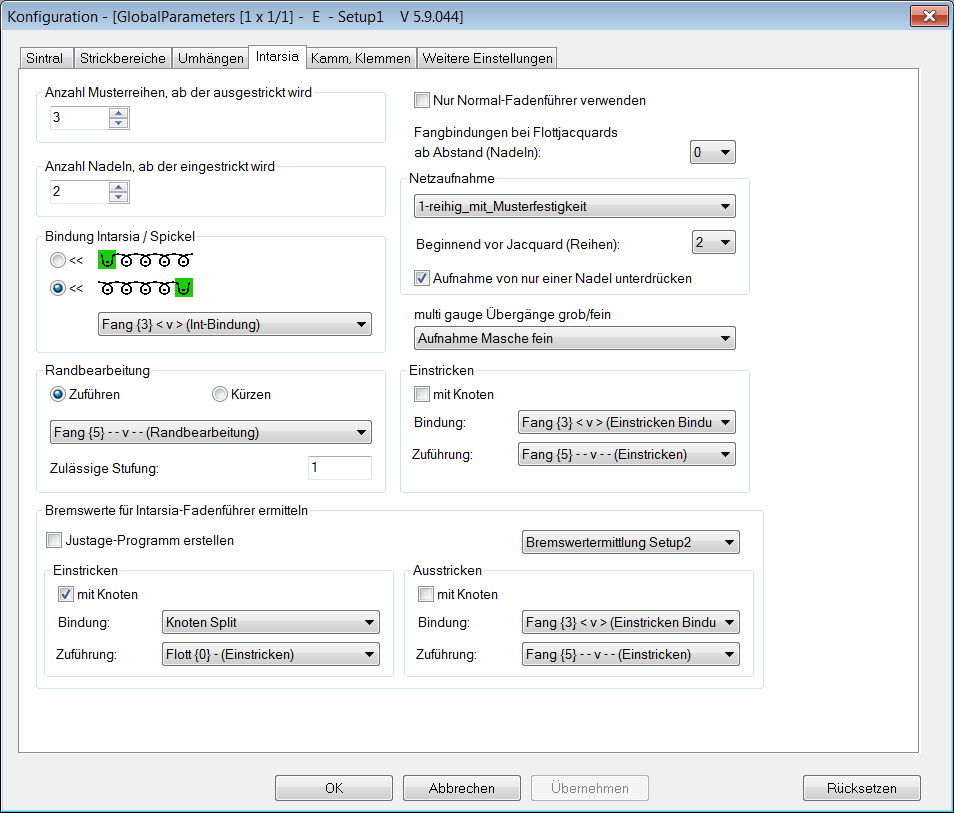Image resolution: width=954 pixels, height=813 pixels.
Task: Select the second Bindung Intarsia stitch diagram option
Action: (x=58, y=288)
